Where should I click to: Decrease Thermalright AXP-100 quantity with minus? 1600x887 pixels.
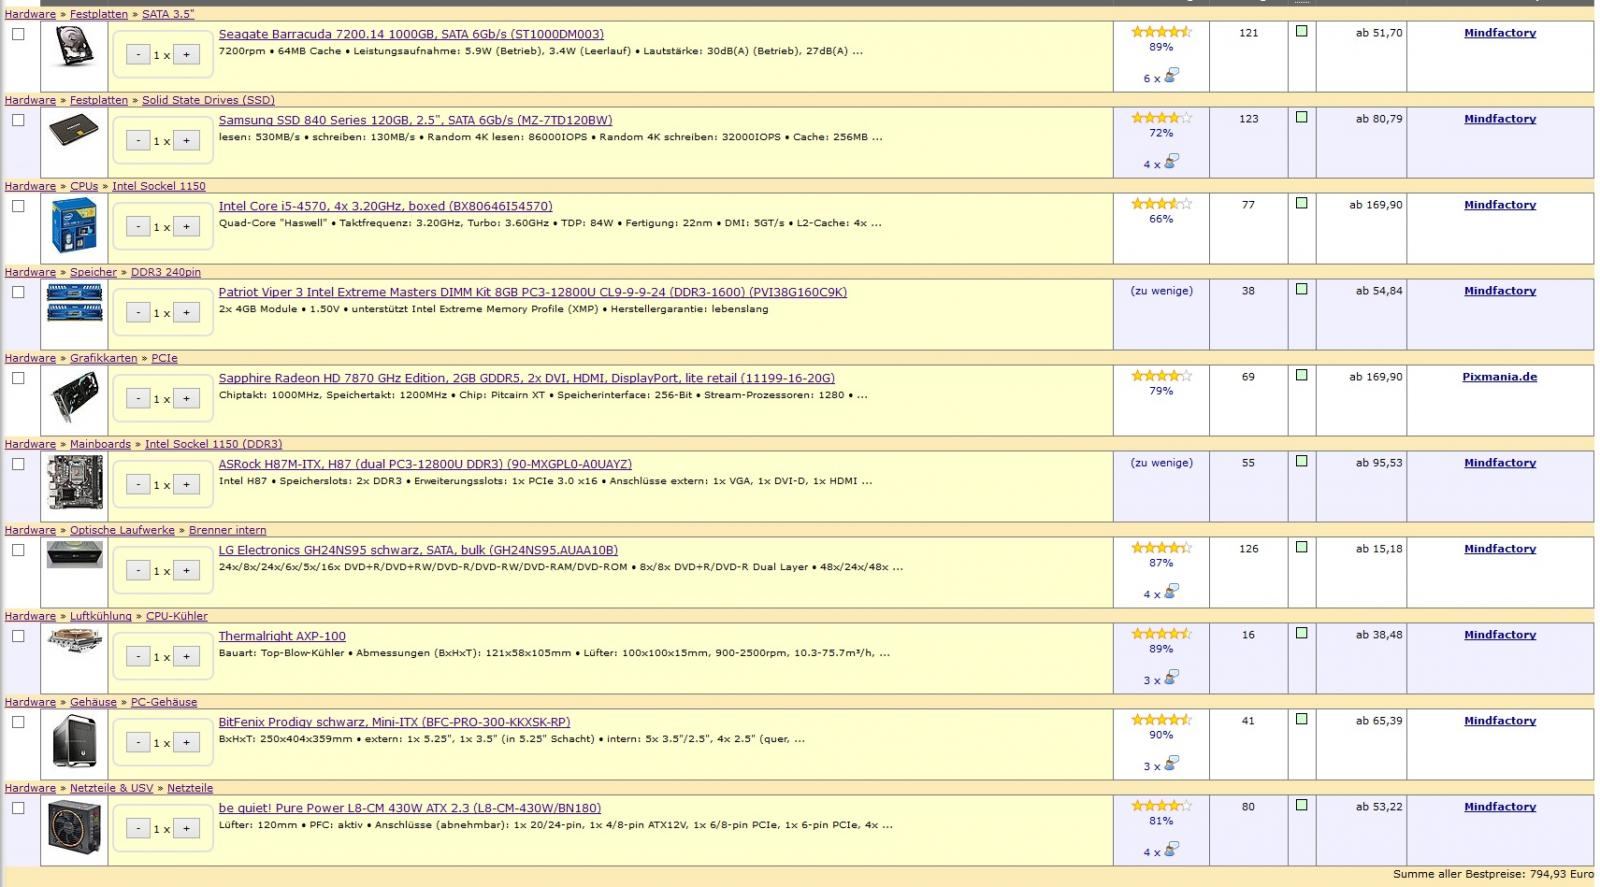(x=138, y=657)
